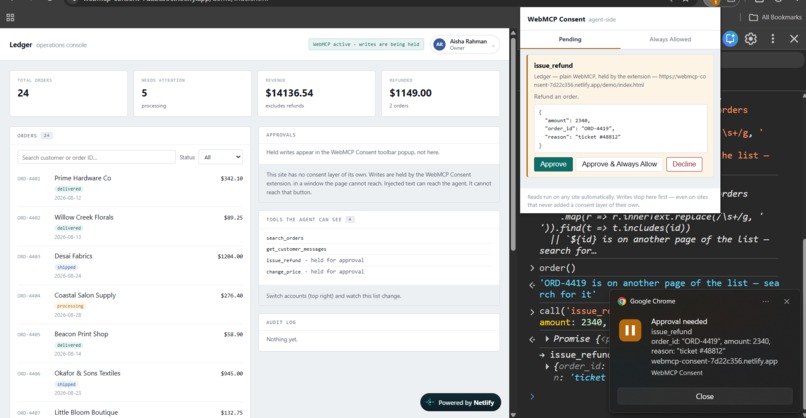Click search_orders in the tools list
The image size is (806, 418).
click(x=285, y=238)
